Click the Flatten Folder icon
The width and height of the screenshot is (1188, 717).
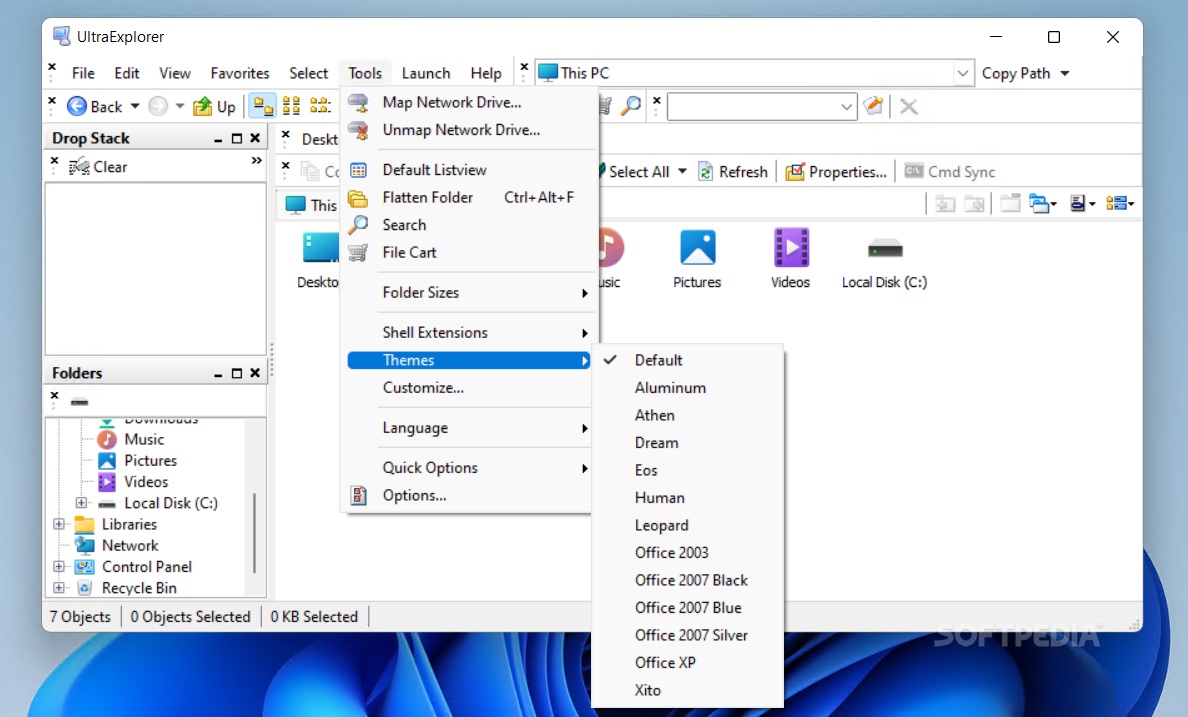(x=358, y=198)
